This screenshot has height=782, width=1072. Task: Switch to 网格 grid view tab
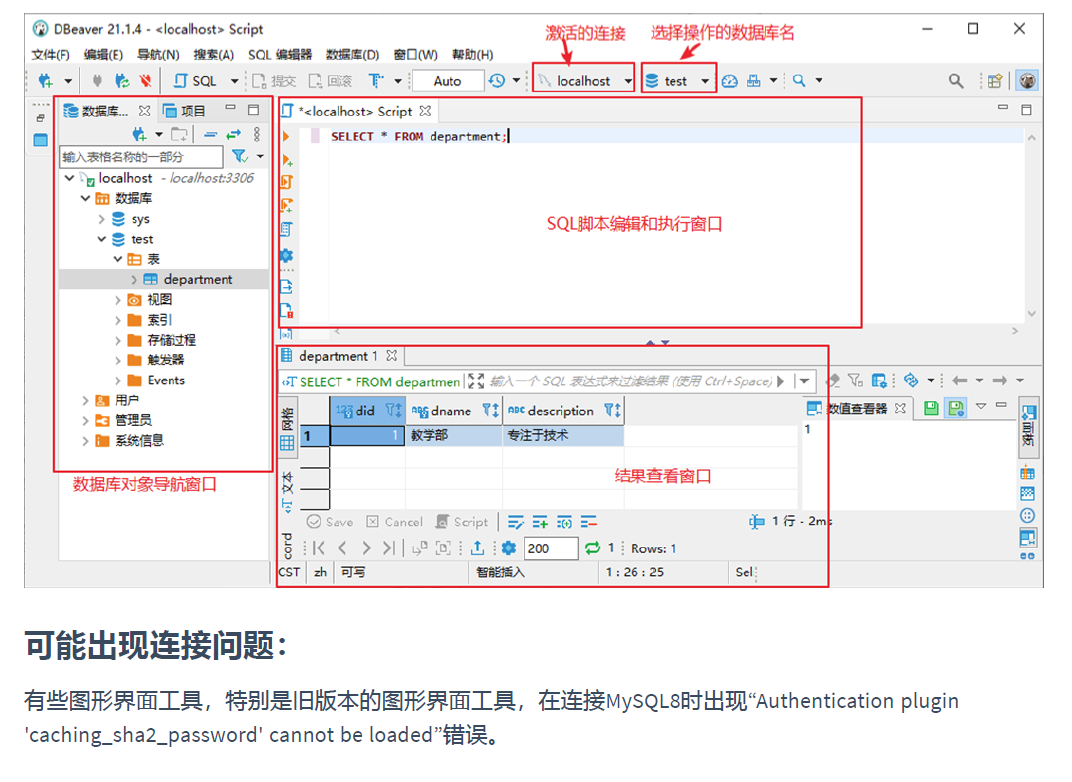(x=287, y=427)
